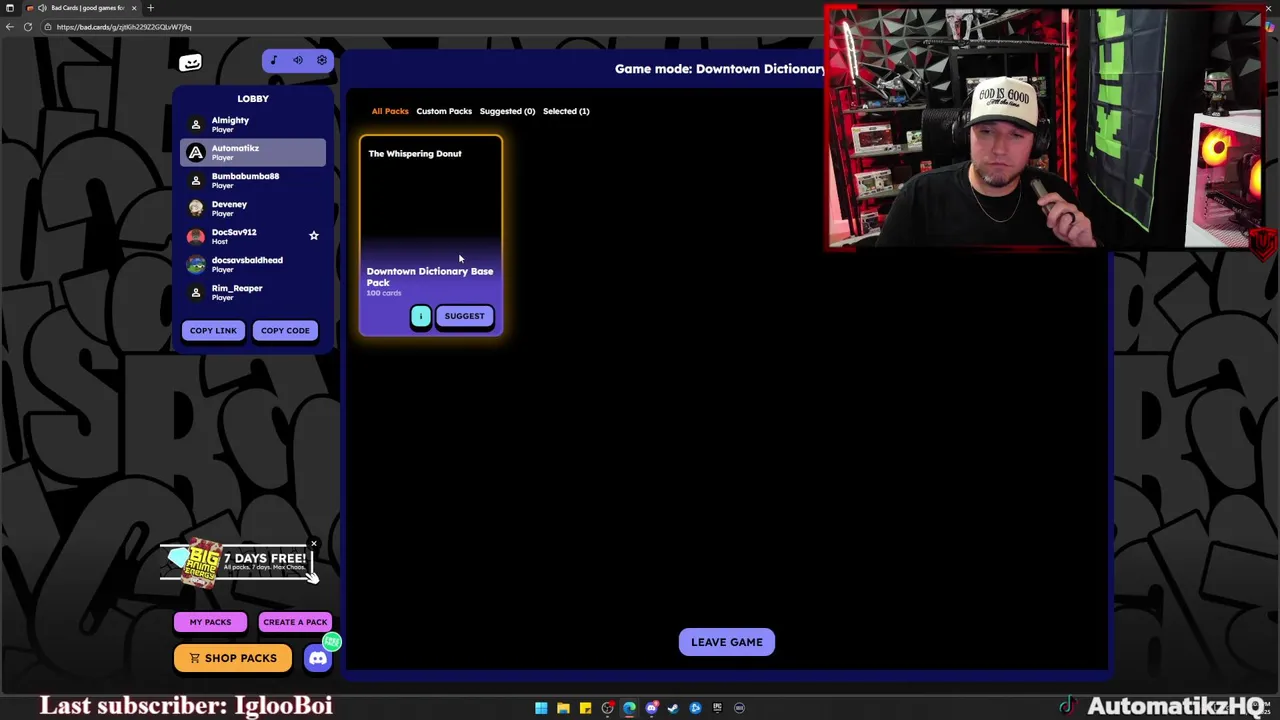Open the Discord icon button
This screenshot has height=720, width=1280.
tap(318, 658)
